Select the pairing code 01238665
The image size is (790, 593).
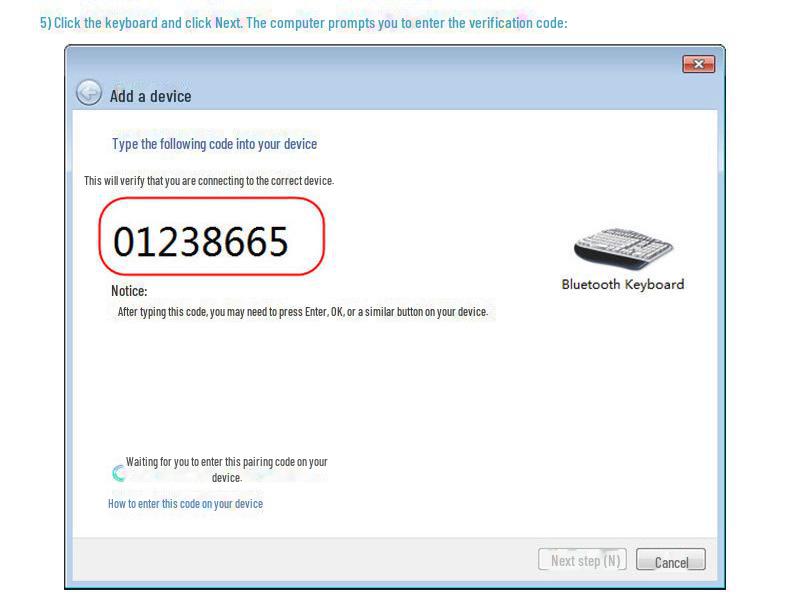click(201, 242)
